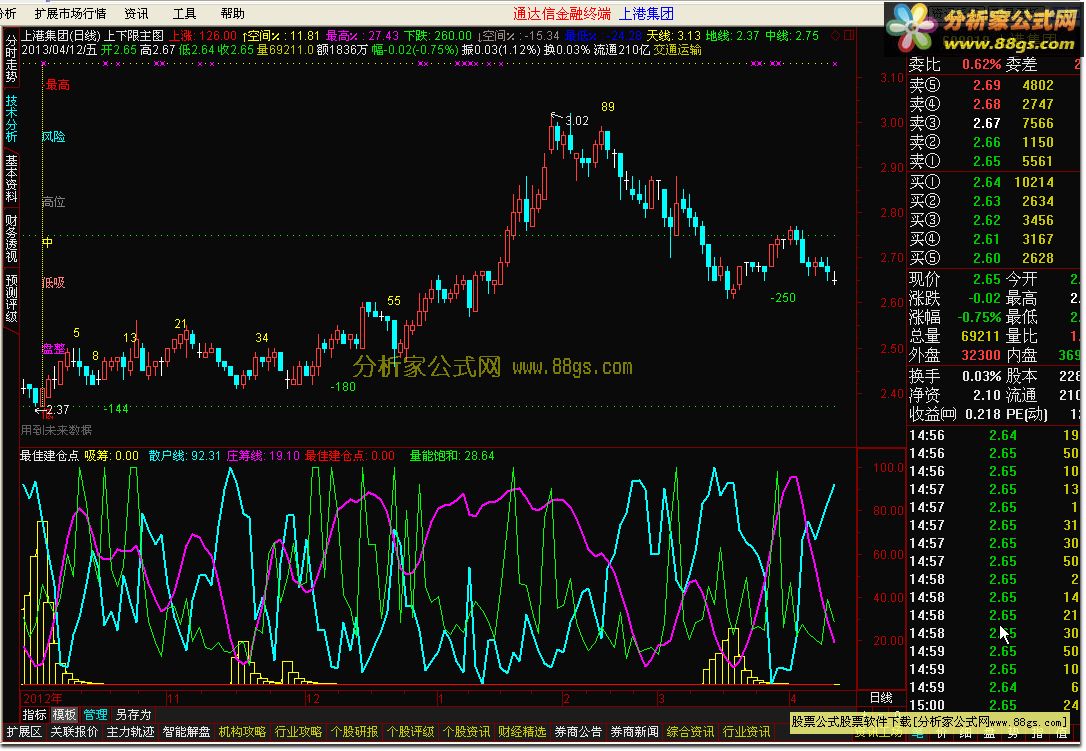Open the 财务透视 side tab
1086x751 pixels.
pos(11,238)
